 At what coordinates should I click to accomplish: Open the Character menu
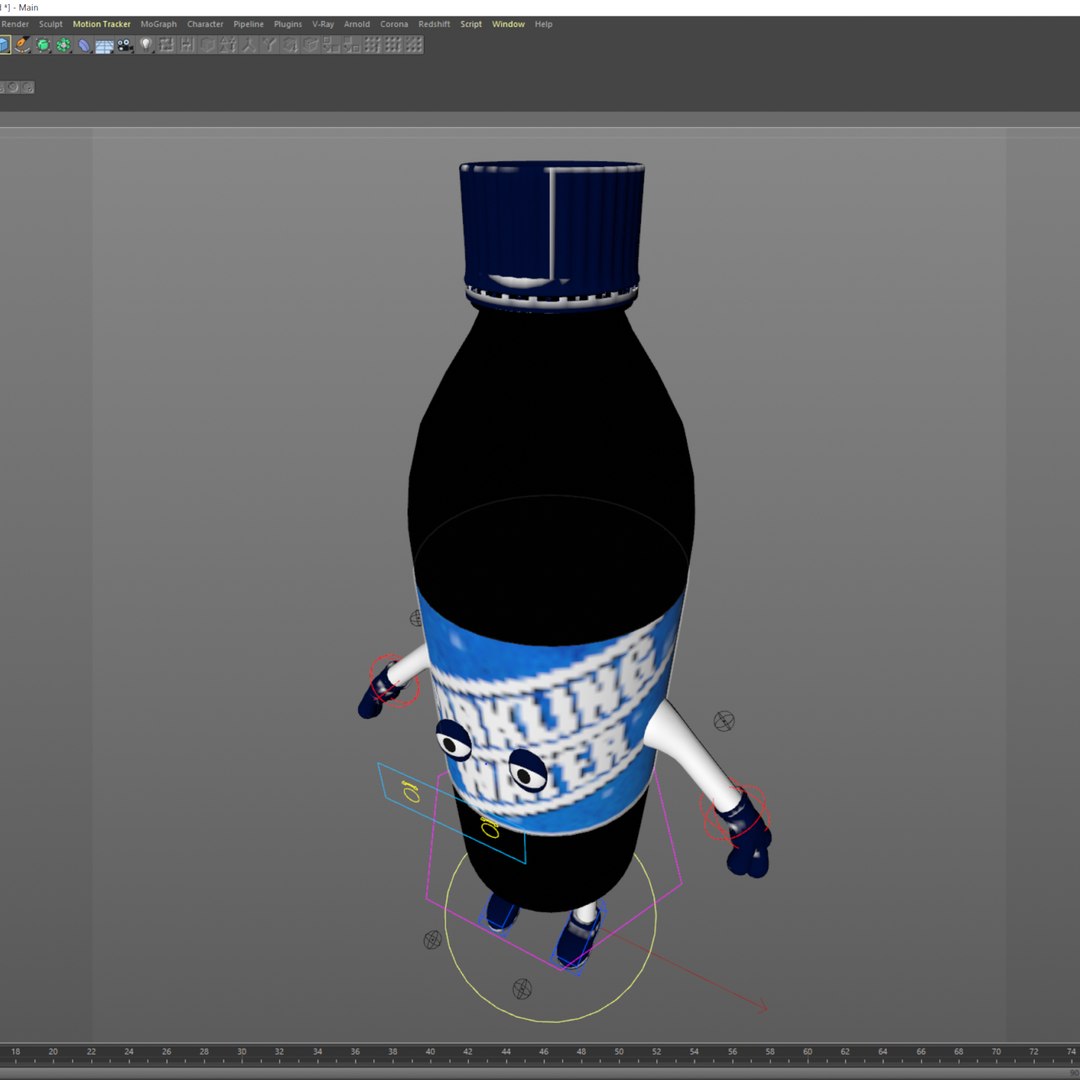pyautogui.click(x=205, y=24)
